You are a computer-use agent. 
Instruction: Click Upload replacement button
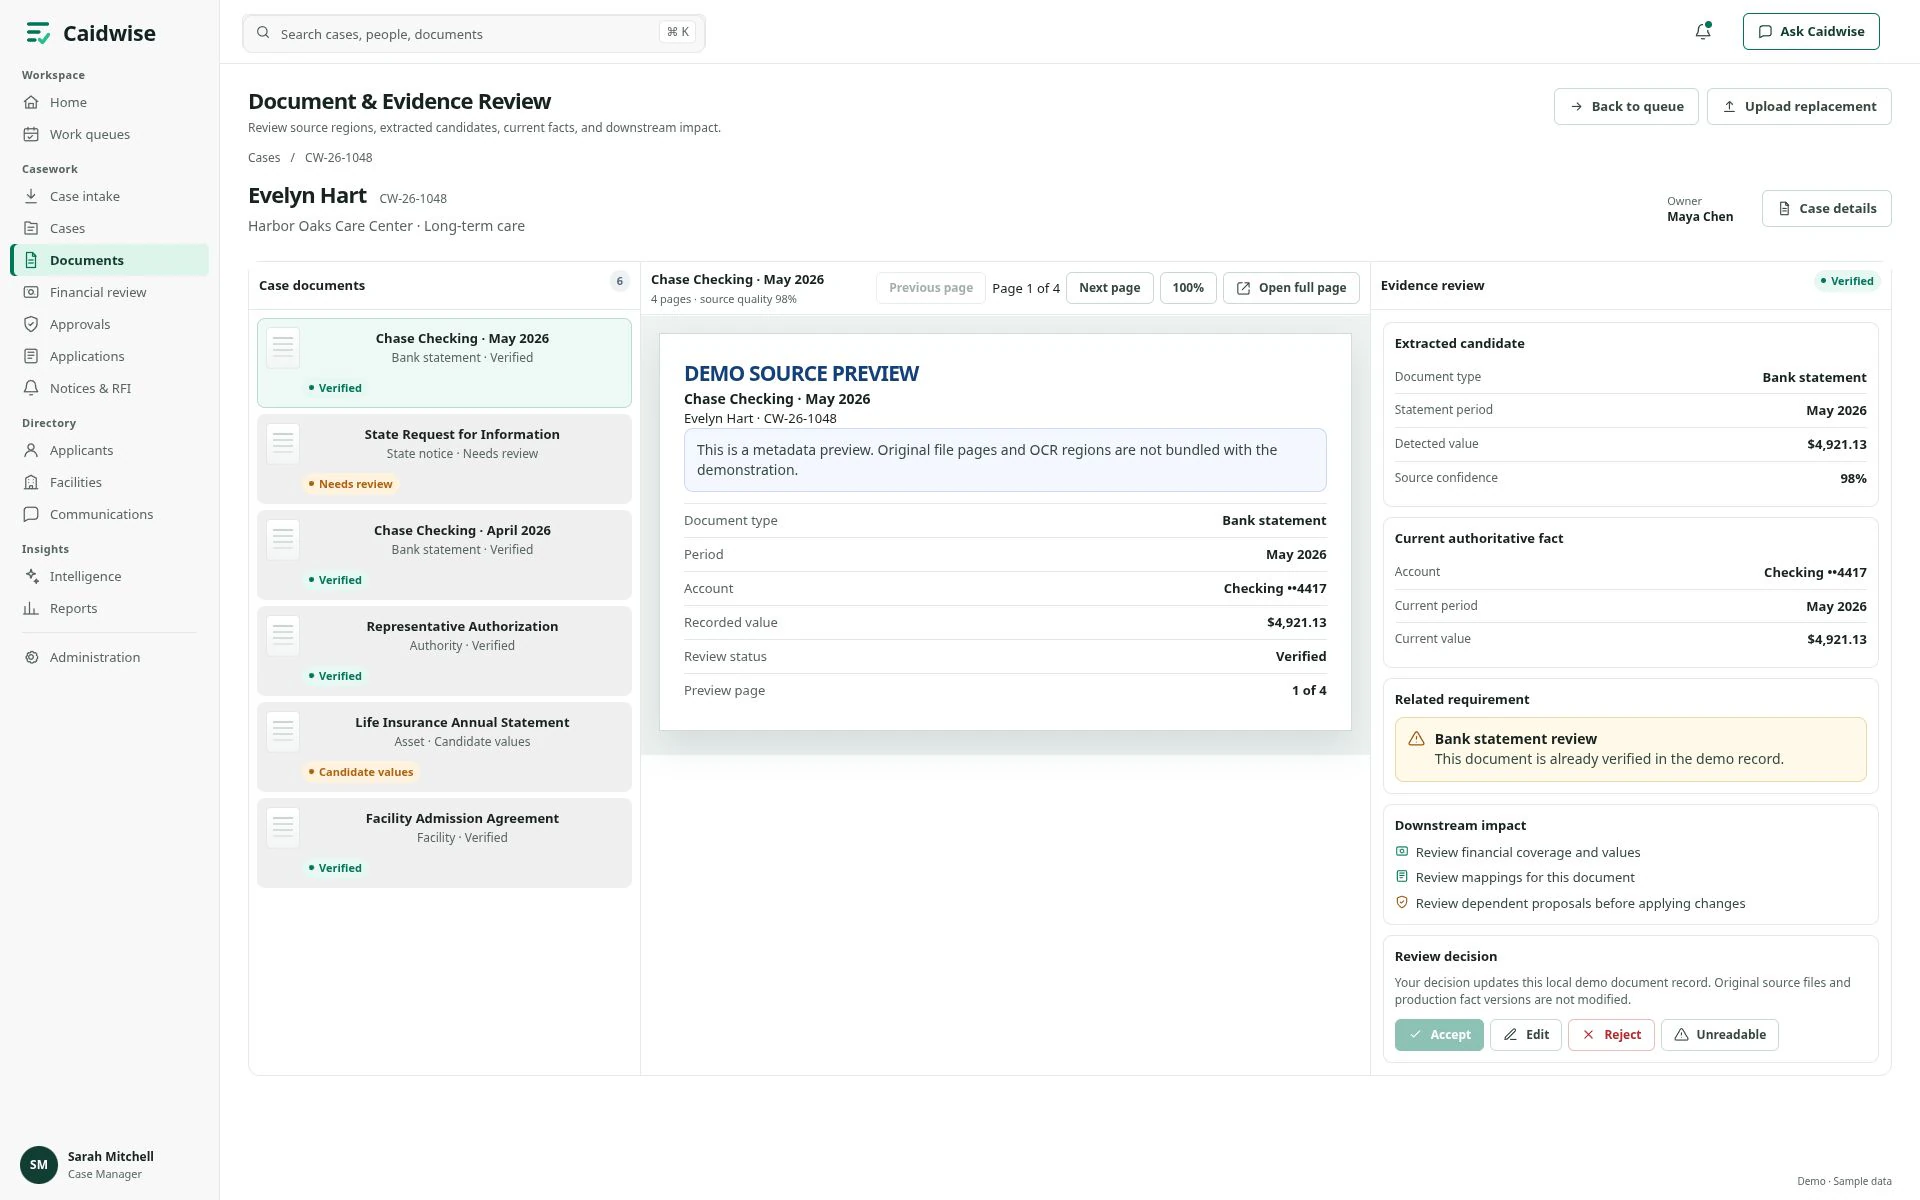tap(1799, 106)
